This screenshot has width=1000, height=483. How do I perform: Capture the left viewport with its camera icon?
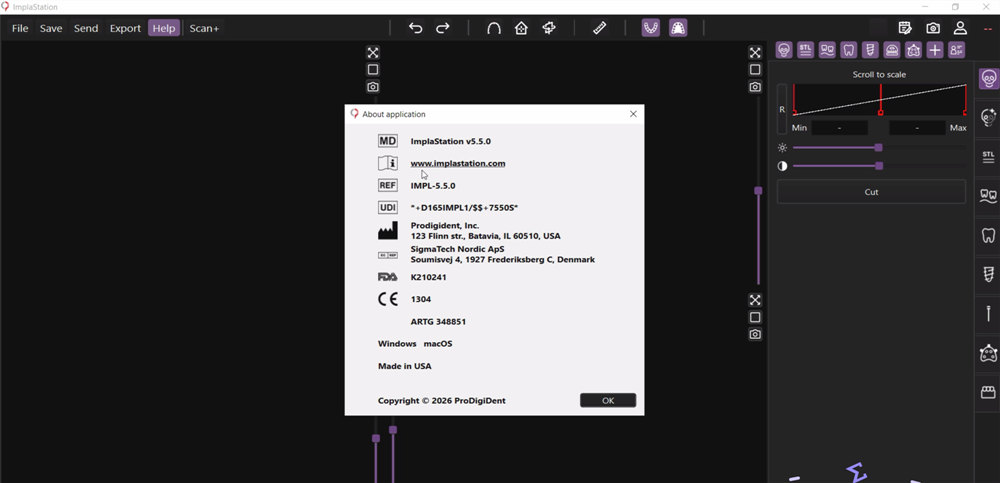pyautogui.click(x=373, y=87)
